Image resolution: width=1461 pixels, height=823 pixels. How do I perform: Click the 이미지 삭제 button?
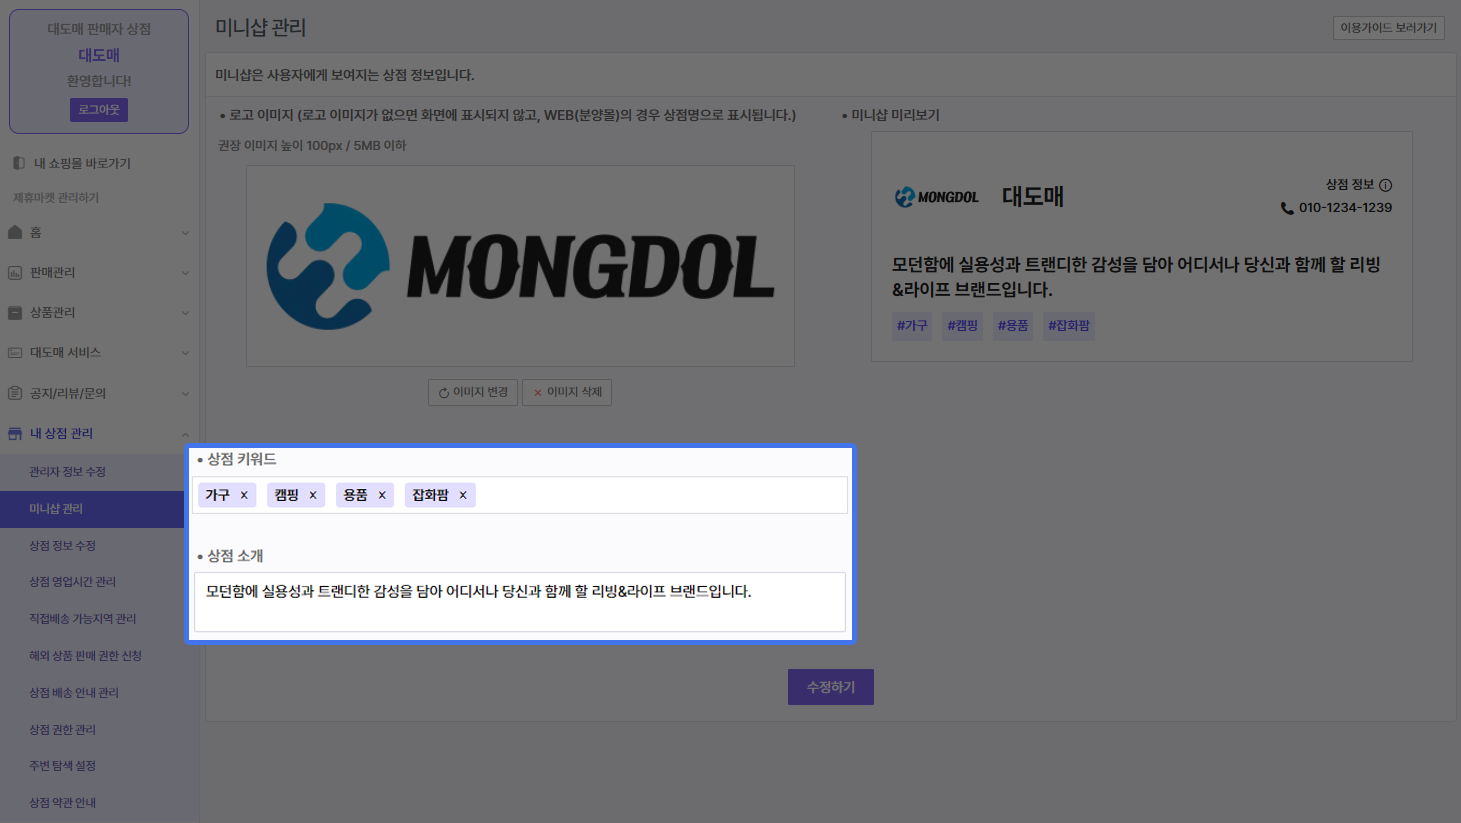point(568,392)
